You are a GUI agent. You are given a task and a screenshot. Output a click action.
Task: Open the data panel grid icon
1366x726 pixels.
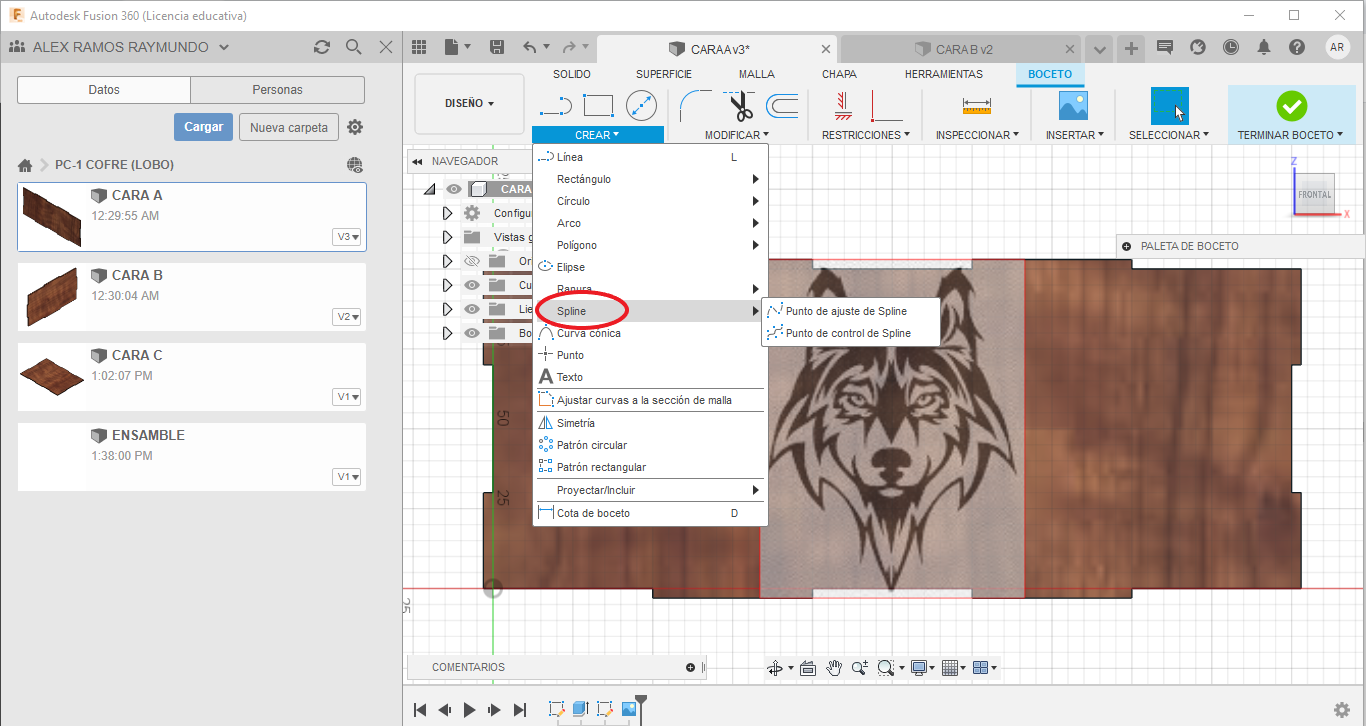point(419,47)
